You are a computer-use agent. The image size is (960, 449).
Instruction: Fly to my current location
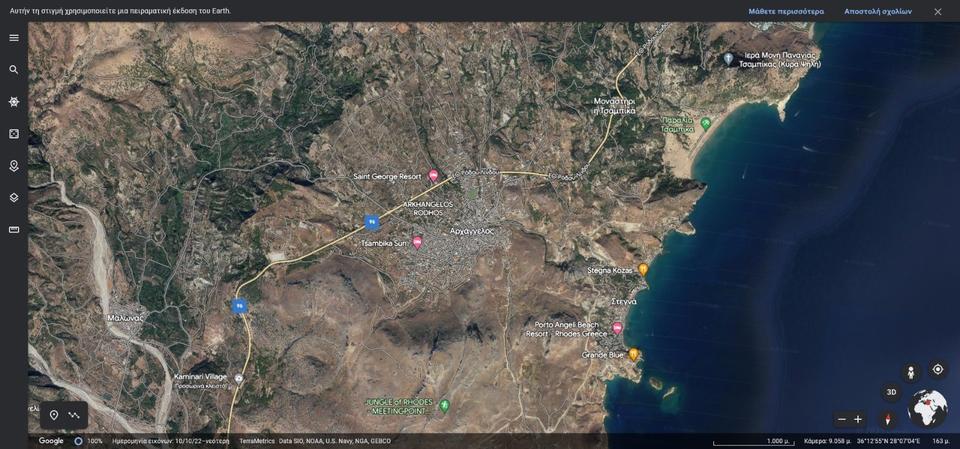(x=937, y=369)
